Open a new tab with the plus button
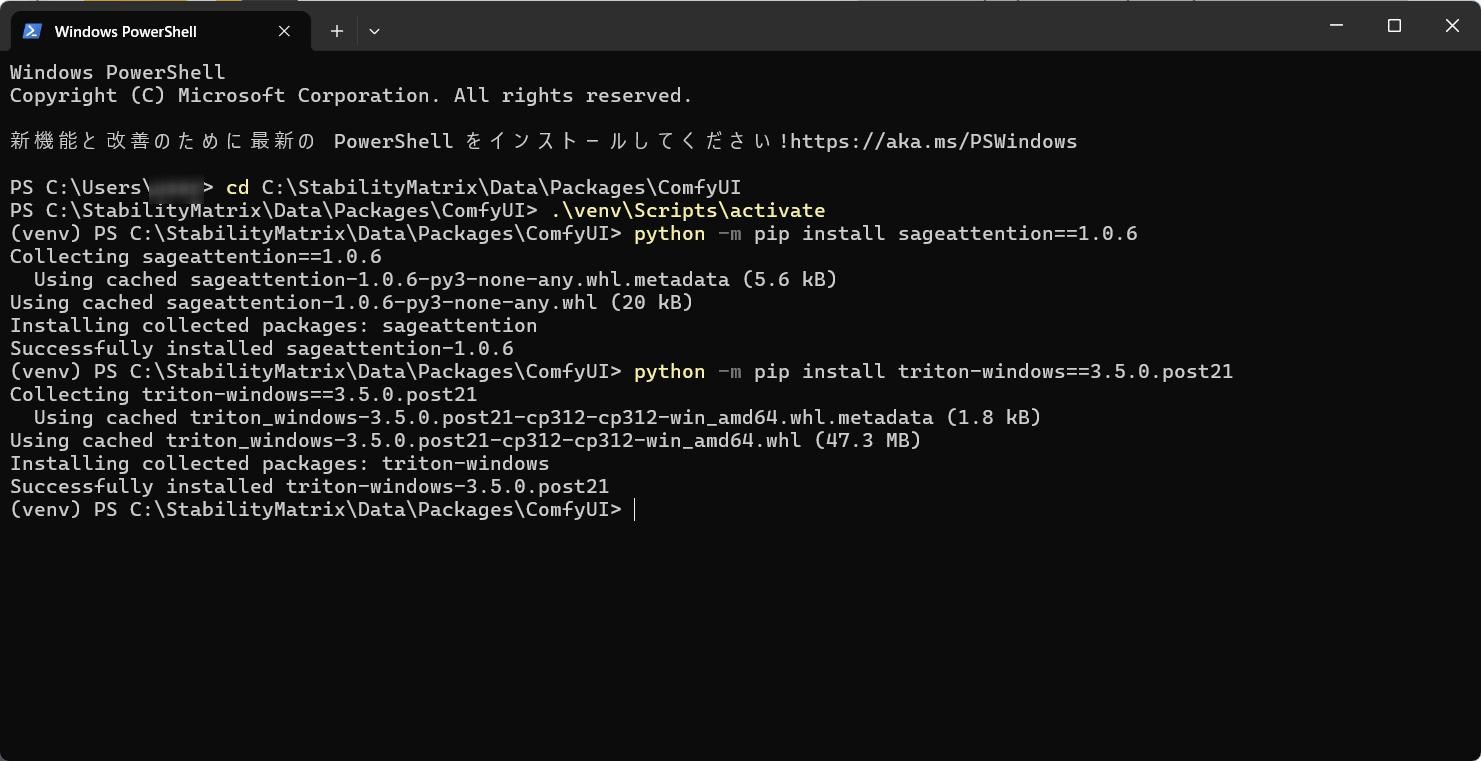 [x=337, y=31]
